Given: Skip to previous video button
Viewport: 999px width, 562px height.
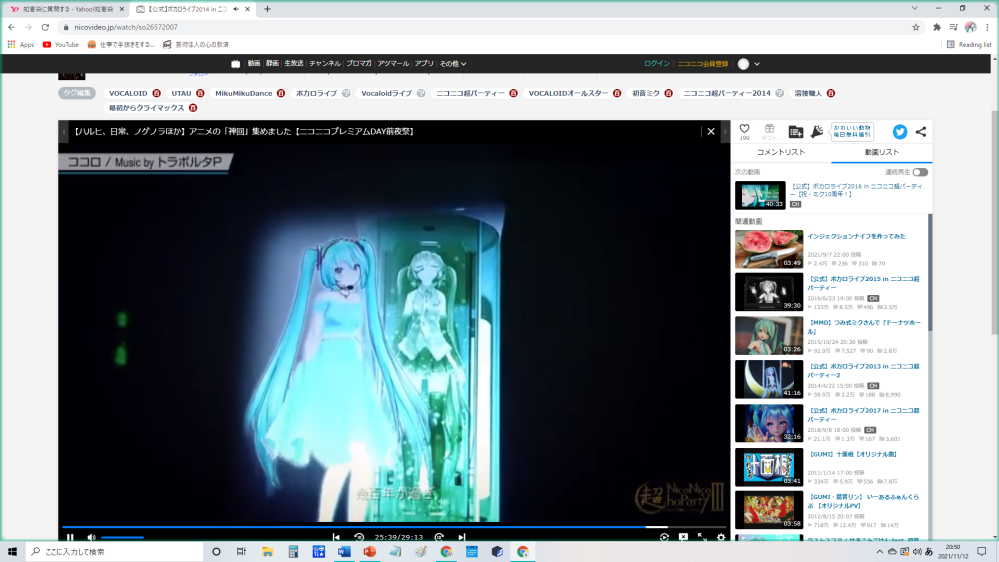Looking at the screenshot, I should click(x=336, y=537).
